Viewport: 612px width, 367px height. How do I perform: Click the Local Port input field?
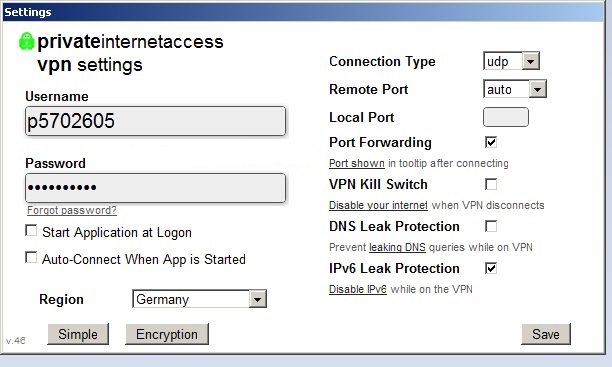(x=506, y=117)
